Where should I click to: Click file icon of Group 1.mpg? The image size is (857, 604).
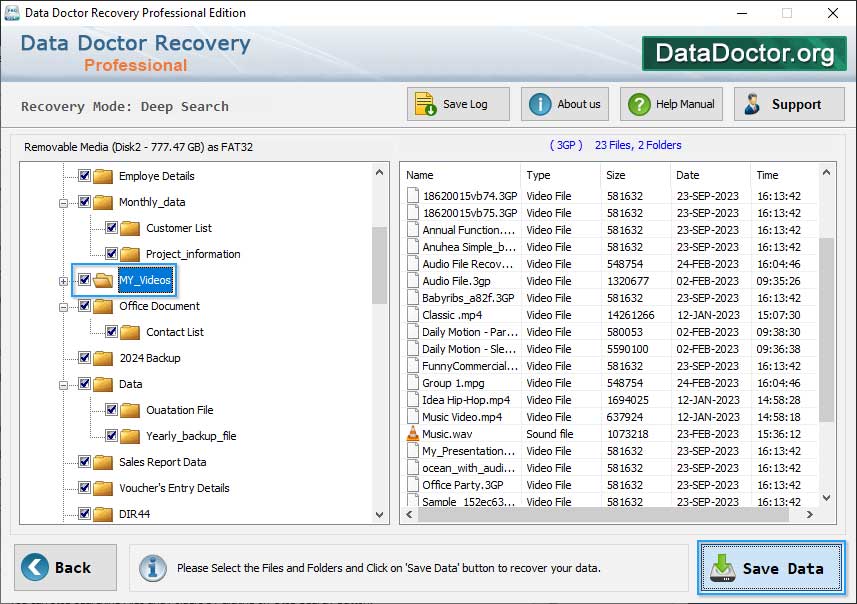point(413,383)
